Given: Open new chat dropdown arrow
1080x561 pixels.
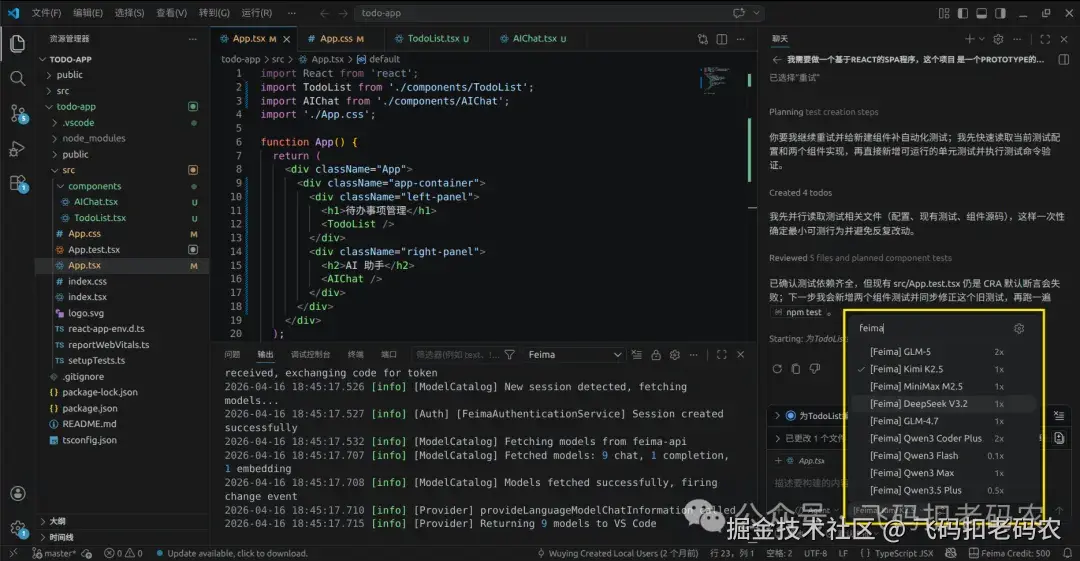Looking at the screenshot, I should pos(981,39).
